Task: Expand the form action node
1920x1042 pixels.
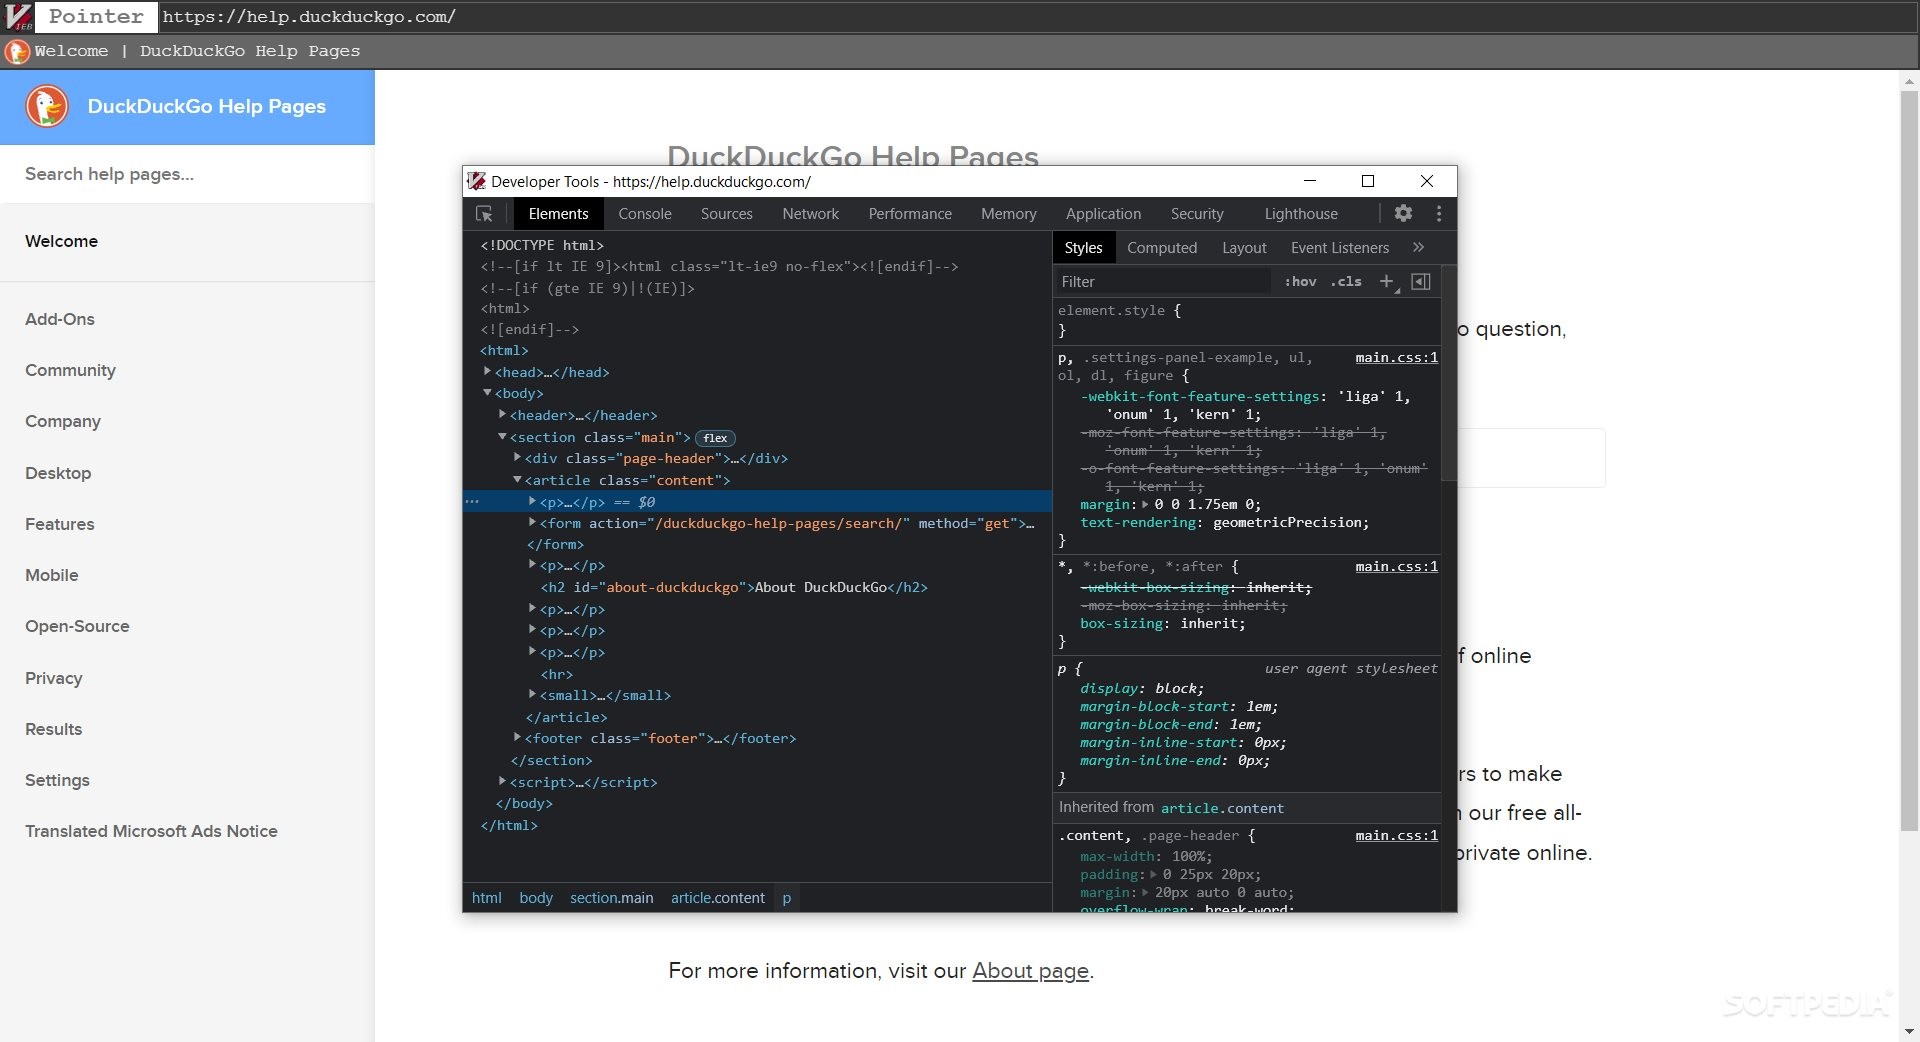Action: pos(533,523)
